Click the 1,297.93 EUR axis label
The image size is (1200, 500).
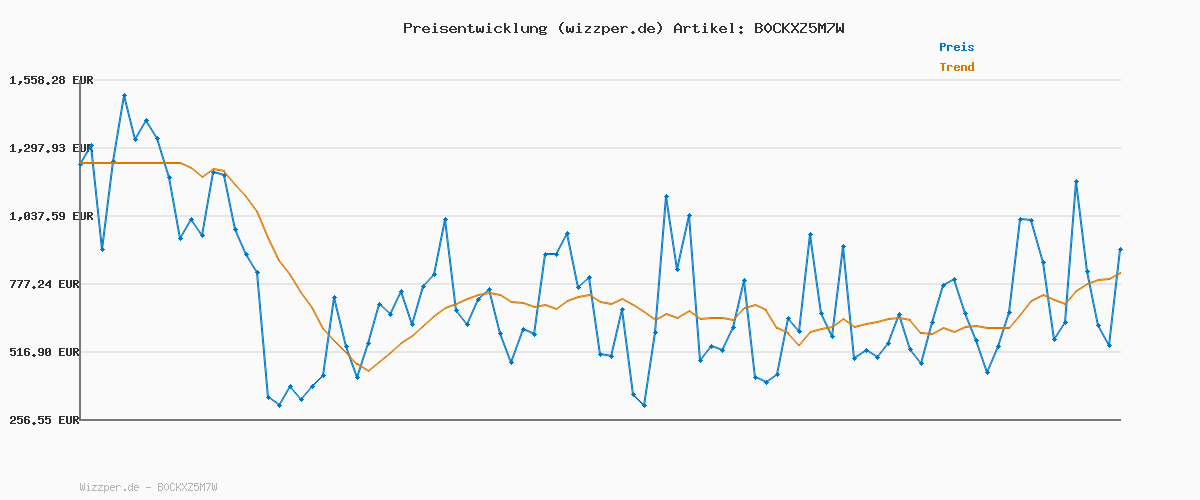[x=51, y=148]
